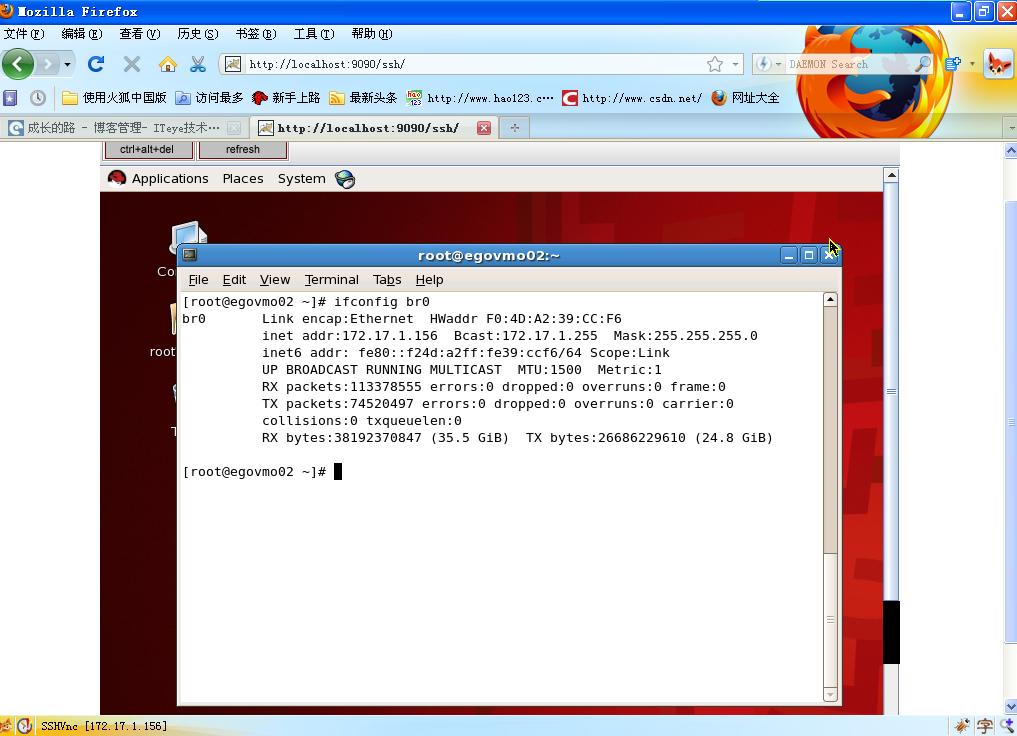Open the Applications menu on the remote desktop
This screenshot has width=1017, height=736.
coord(168,178)
